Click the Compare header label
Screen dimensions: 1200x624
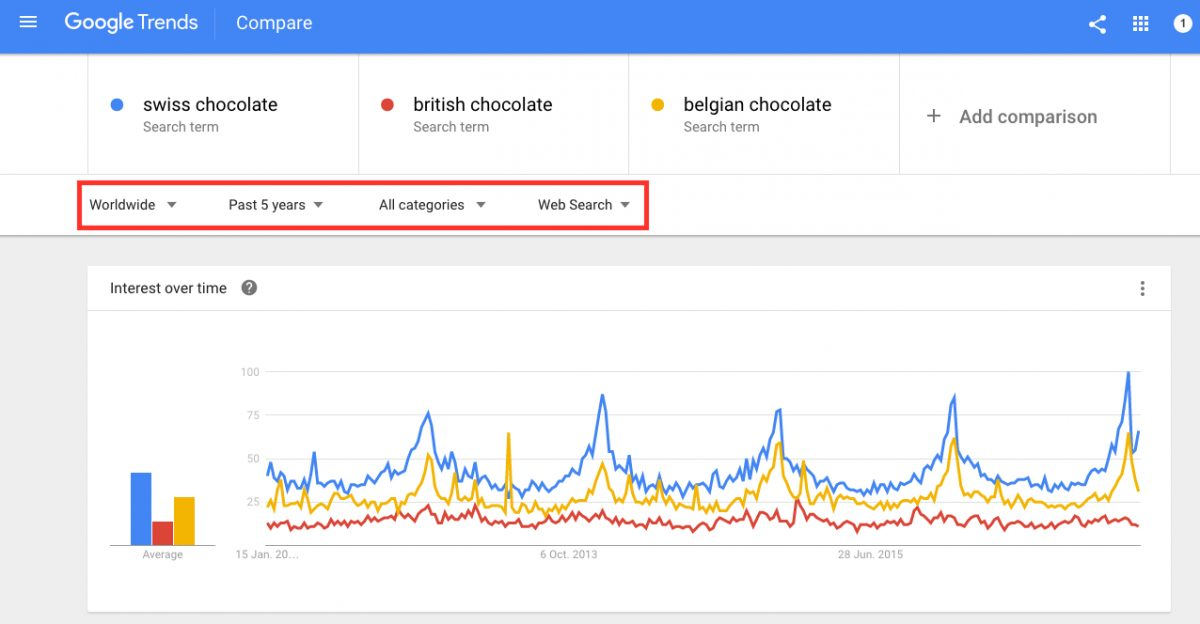[x=274, y=23]
